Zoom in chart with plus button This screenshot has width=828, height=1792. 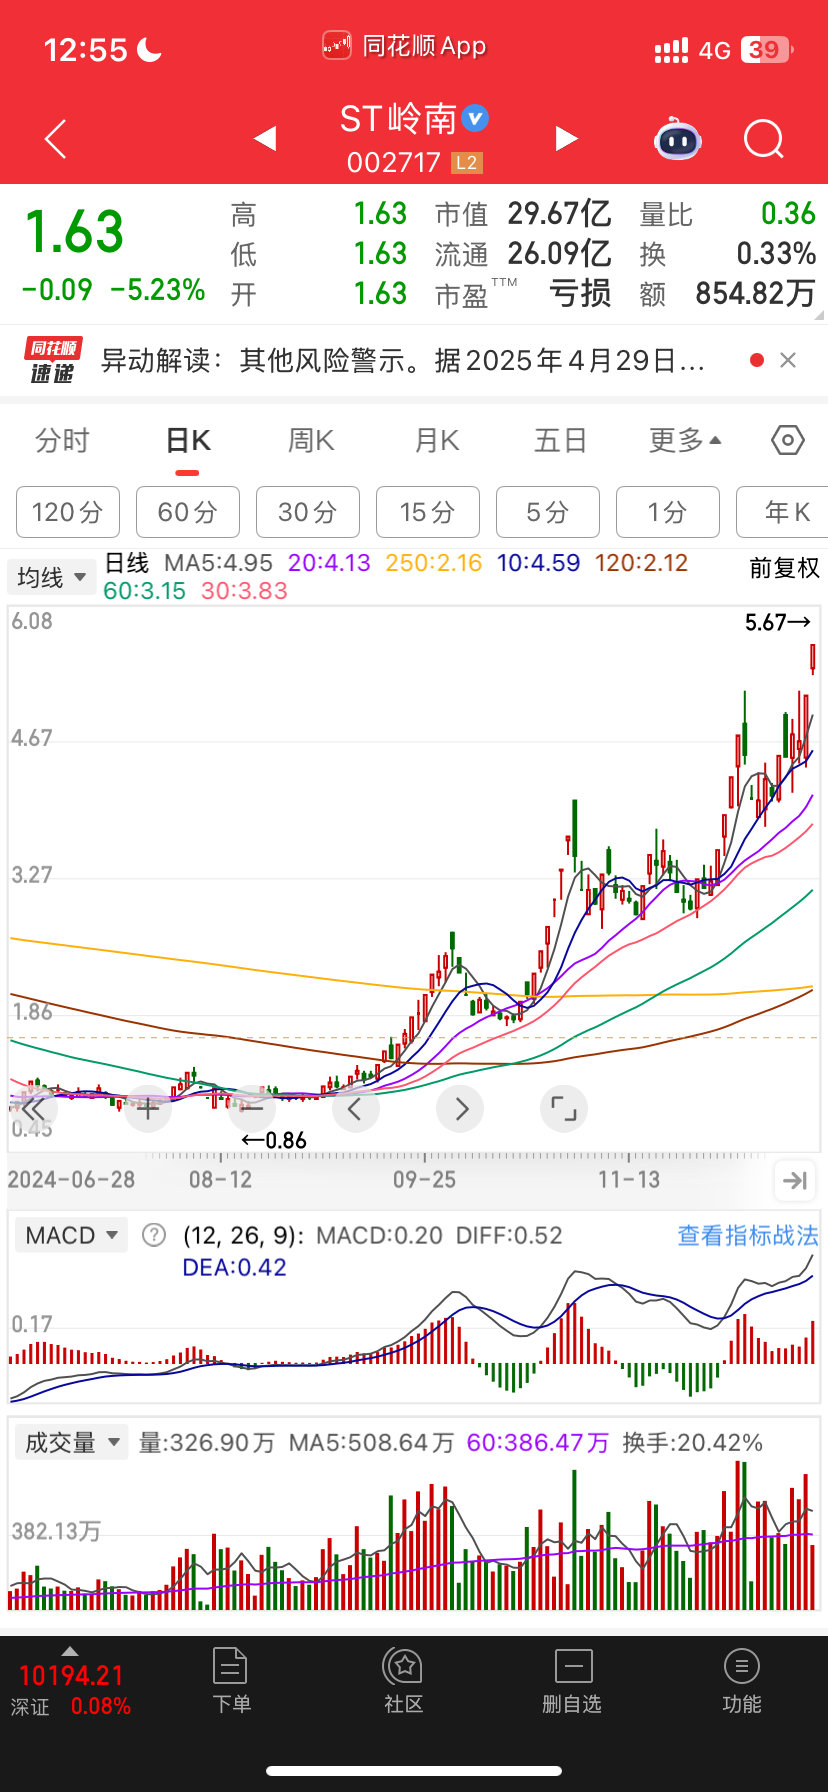[148, 1108]
